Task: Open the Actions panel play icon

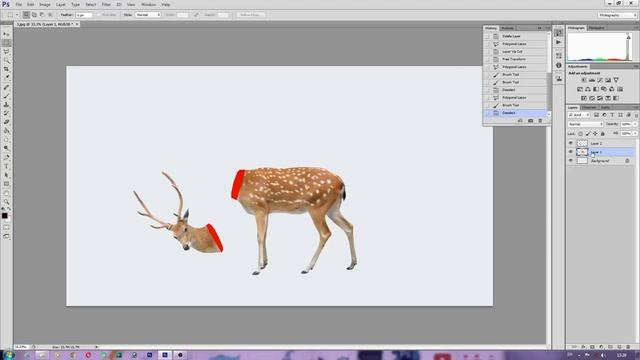Action: 559,42
